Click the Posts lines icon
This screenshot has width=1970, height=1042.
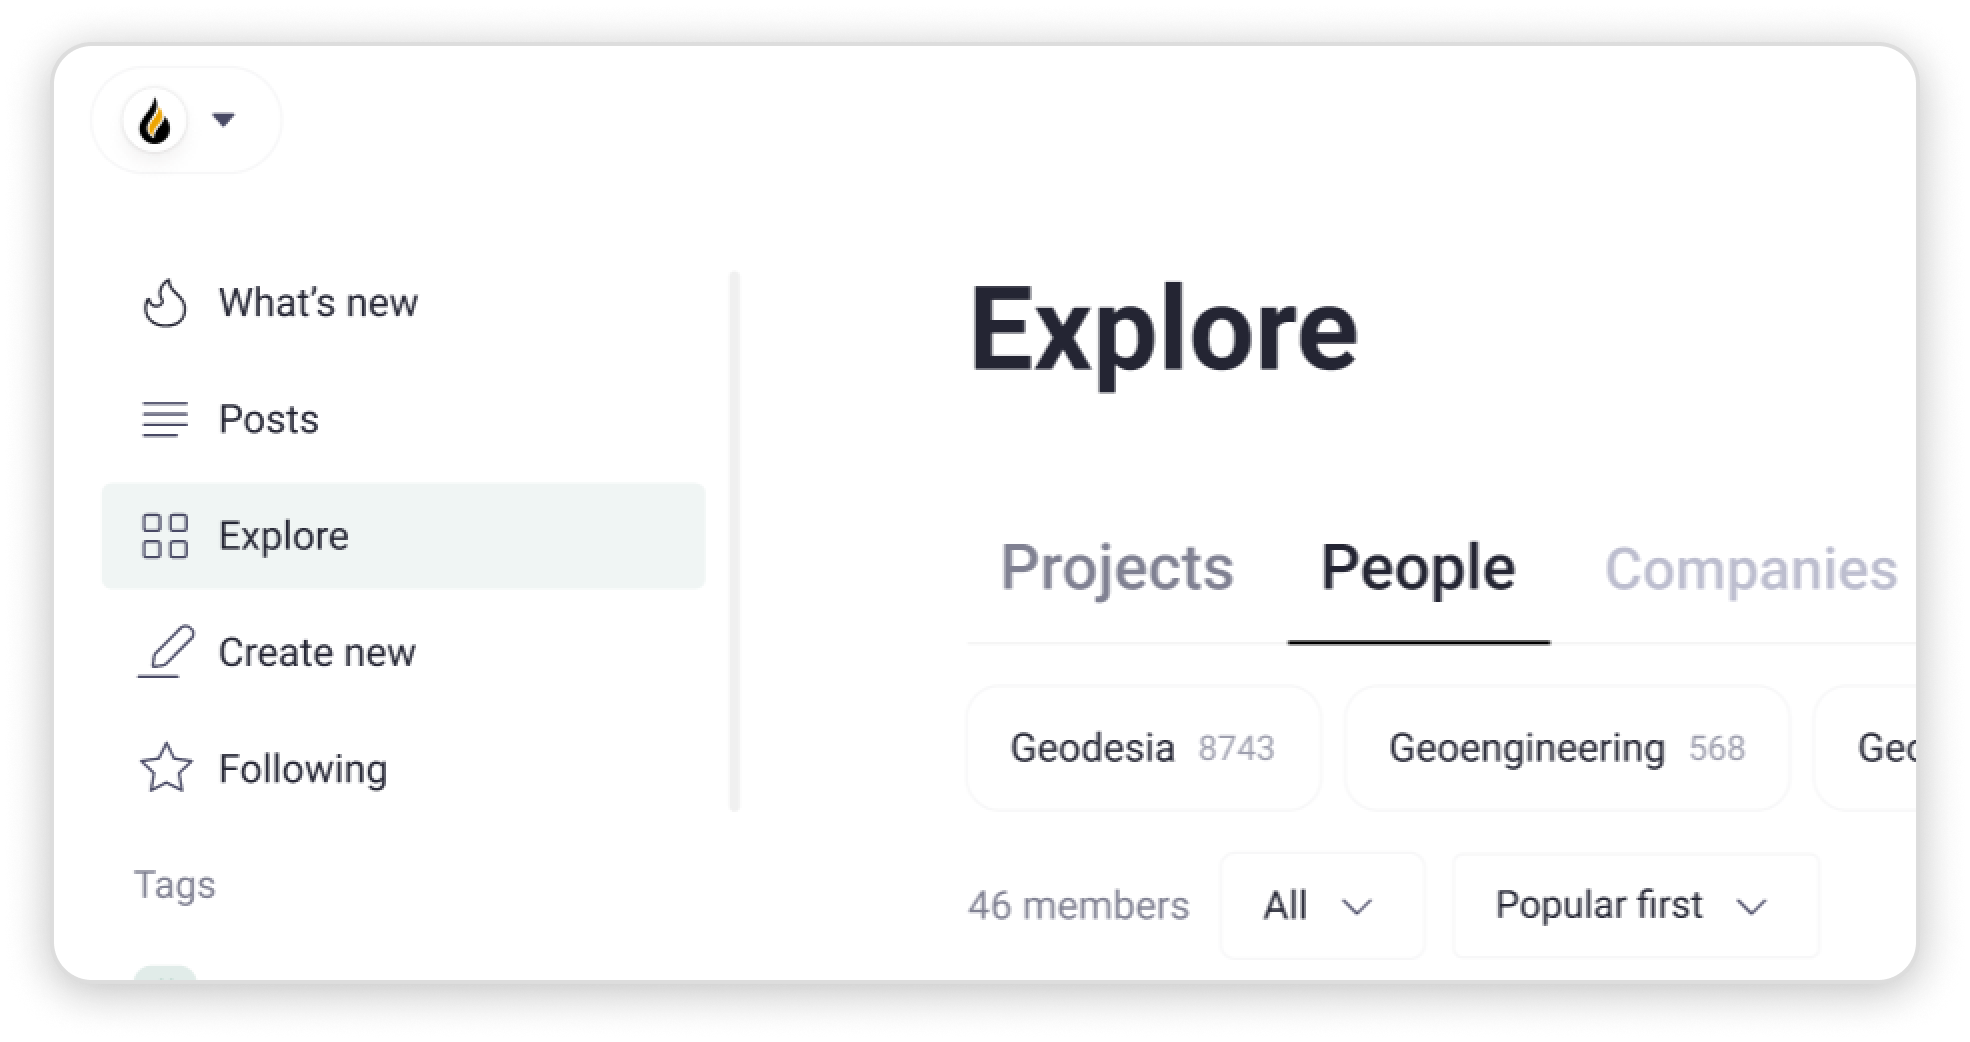tap(165, 419)
